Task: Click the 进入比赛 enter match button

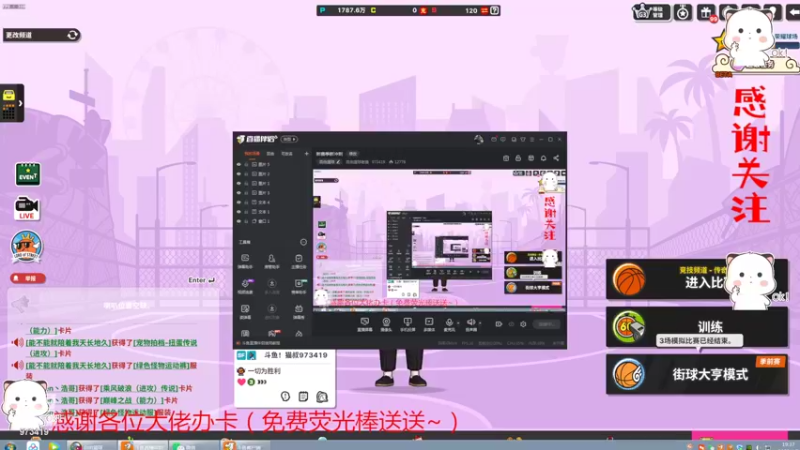Action: click(x=697, y=279)
